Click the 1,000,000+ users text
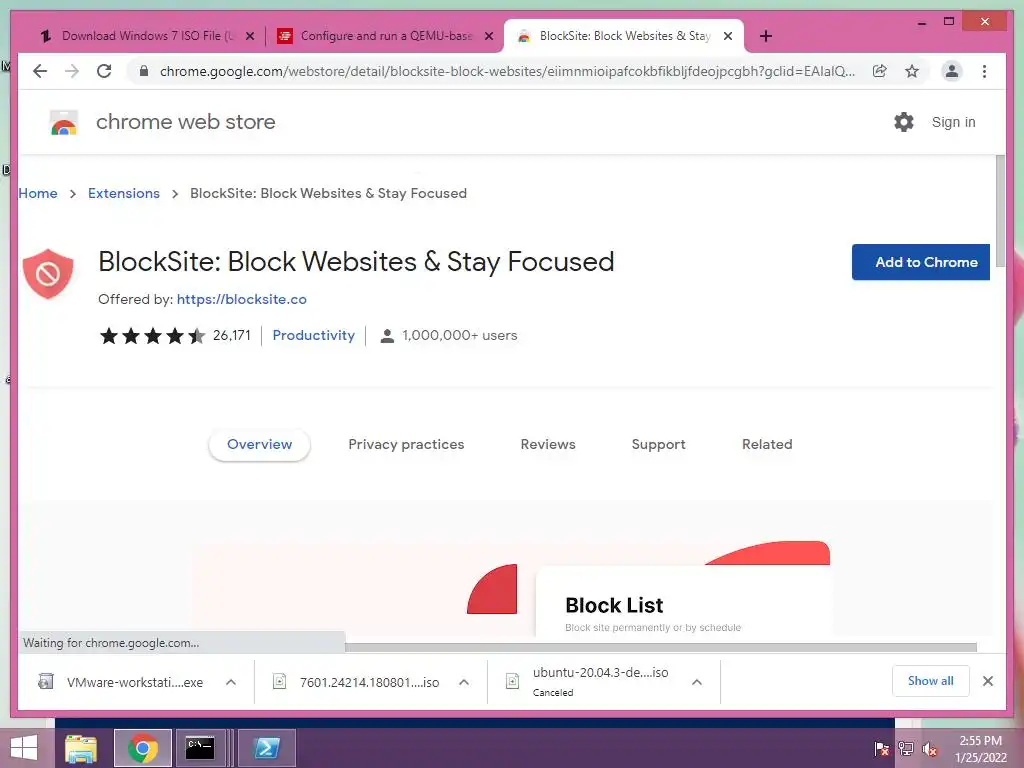The width and height of the screenshot is (1024, 768). pos(459,335)
